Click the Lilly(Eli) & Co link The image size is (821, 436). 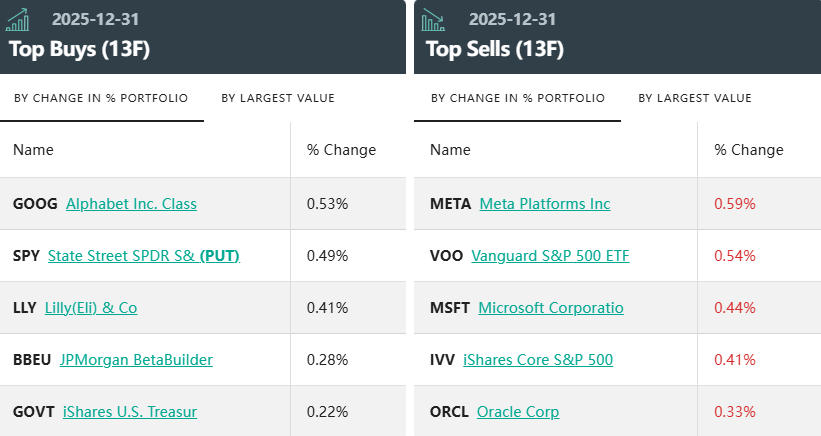click(x=91, y=308)
